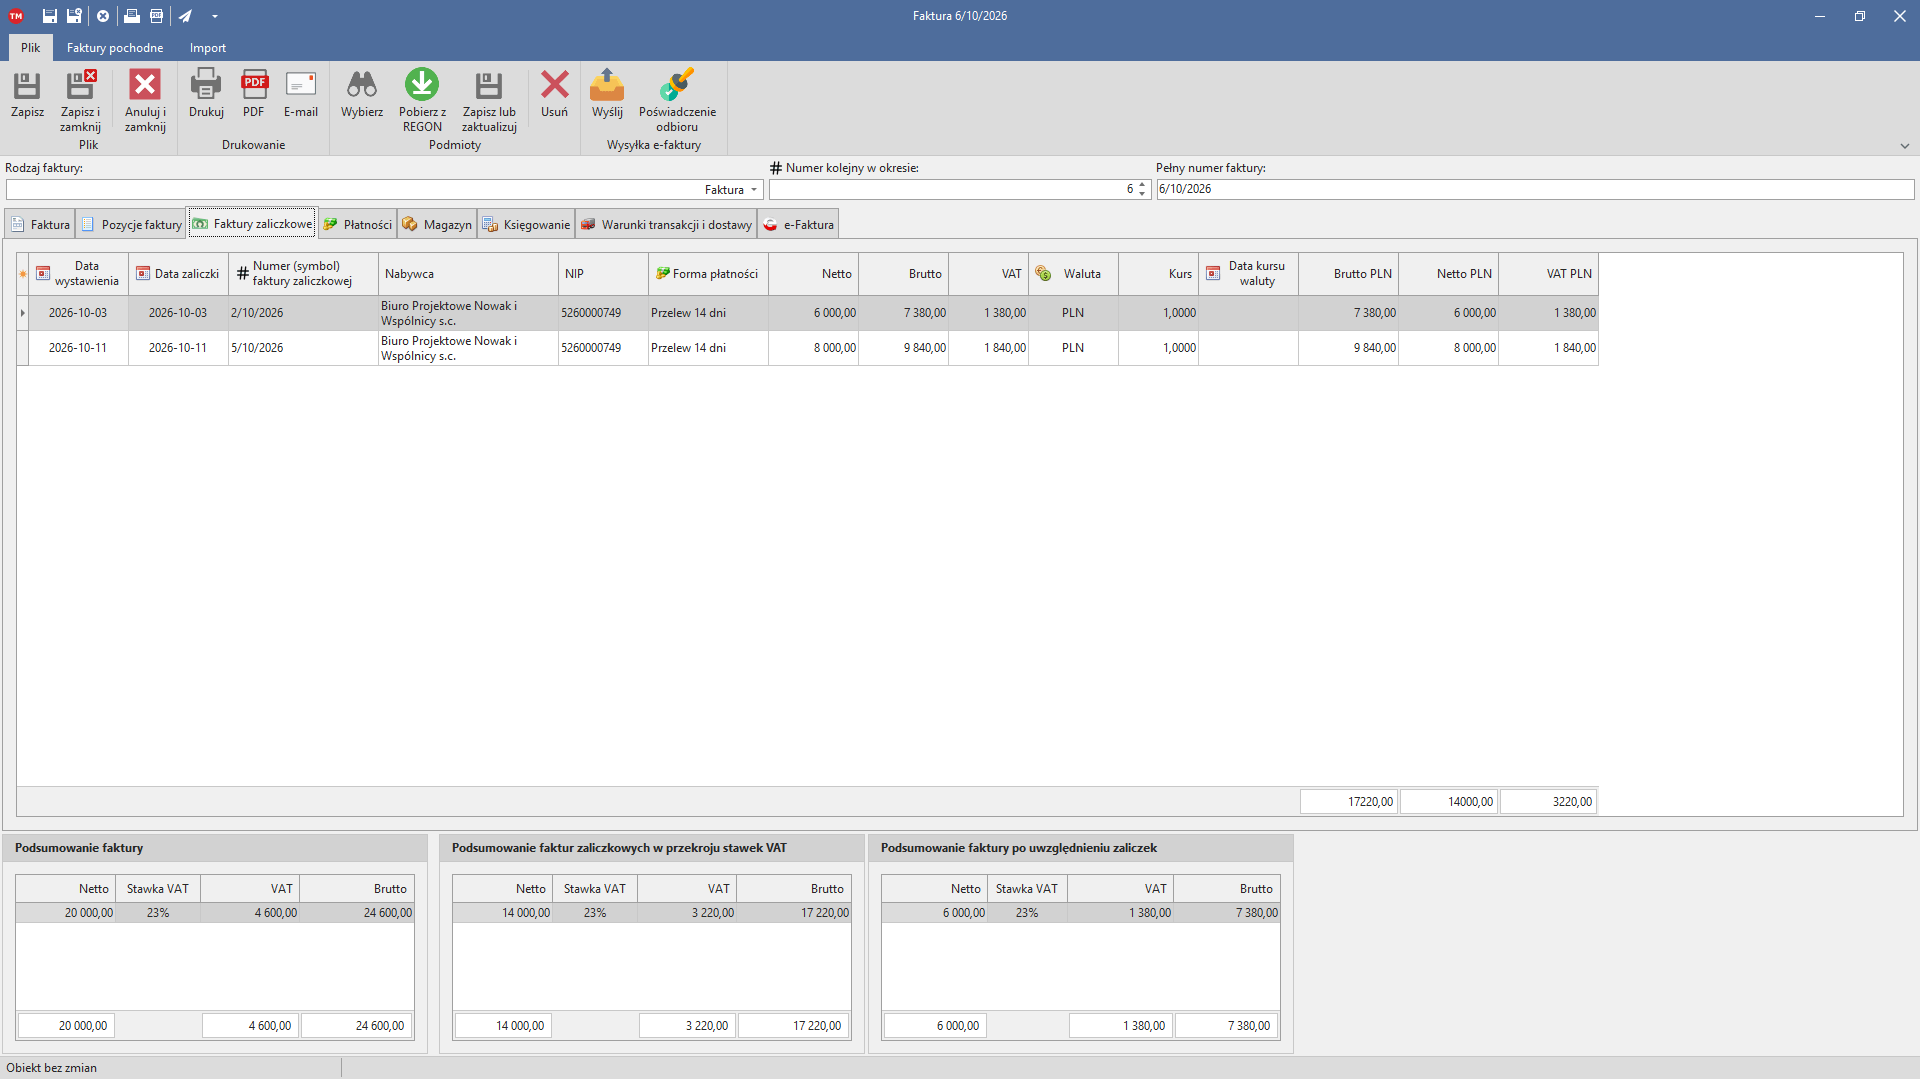
Task: Switch to the Faktura tab
Action: point(41,224)
